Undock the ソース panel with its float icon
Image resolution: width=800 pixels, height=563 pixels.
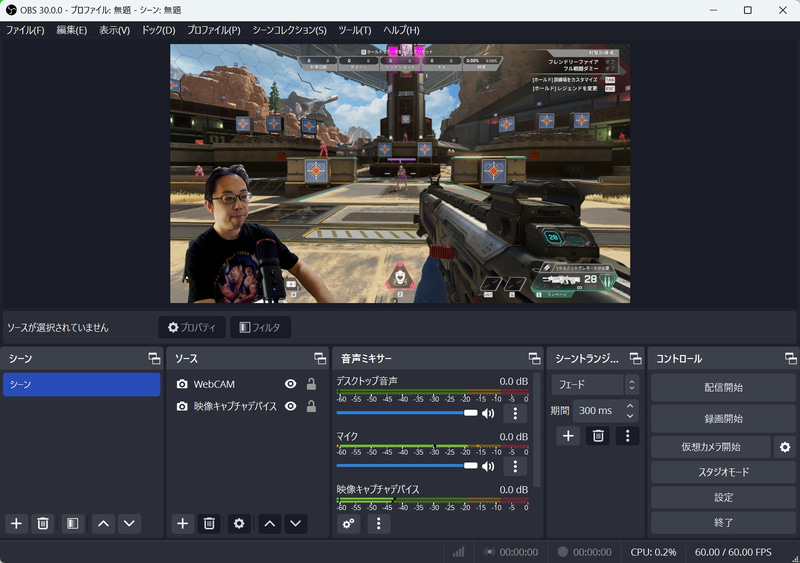click(x=320, y=358)
